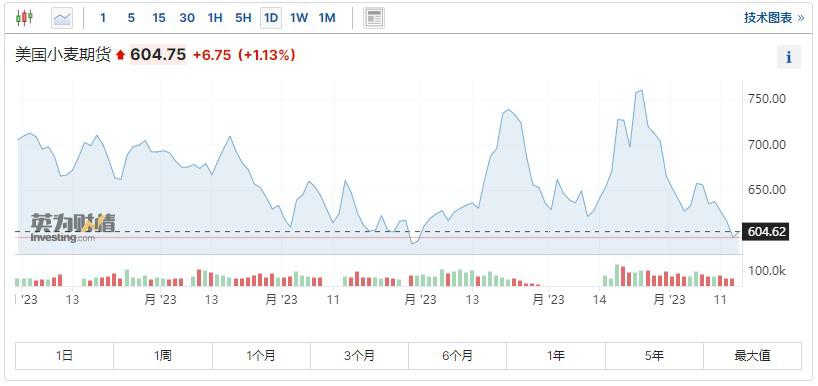818x386 pixels.
Task: Select the 1 minute interval
Action: [x=103, y=18]
